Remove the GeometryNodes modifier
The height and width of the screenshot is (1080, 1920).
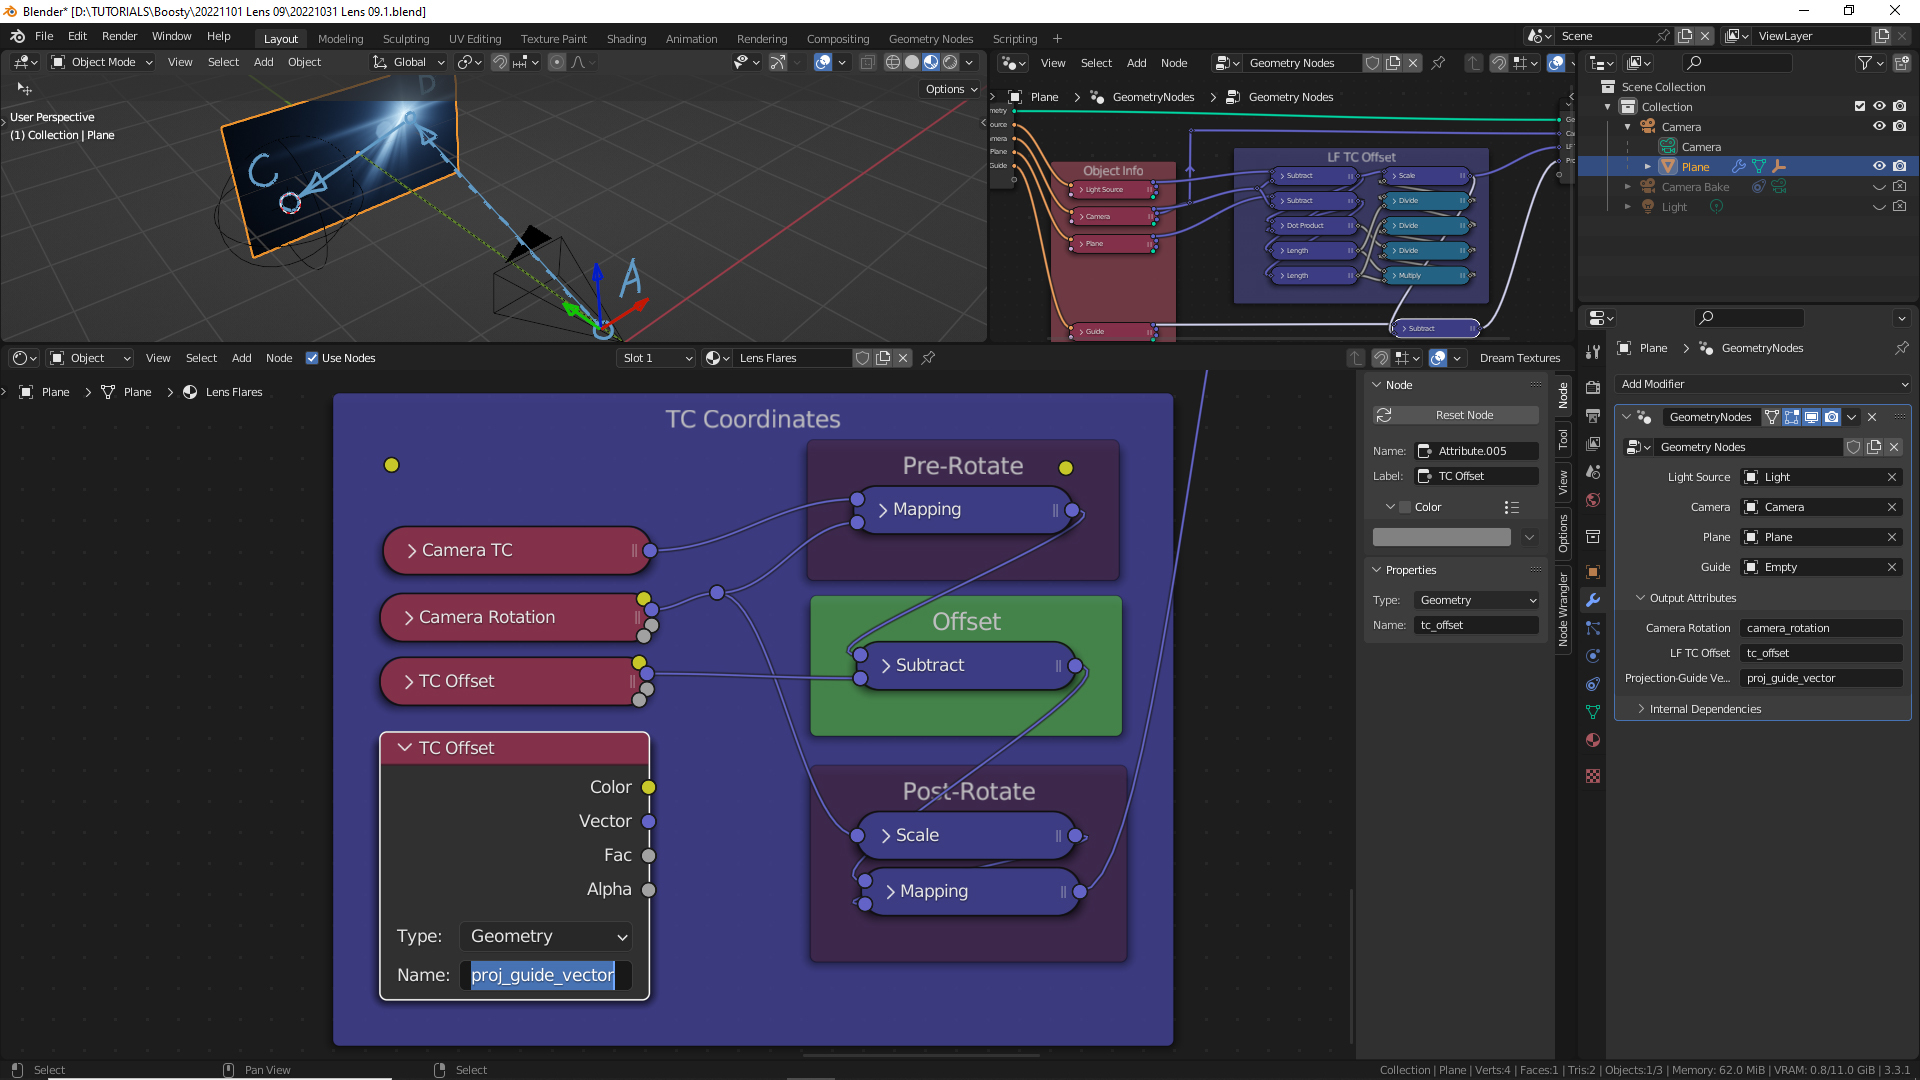click(1872, 417)
